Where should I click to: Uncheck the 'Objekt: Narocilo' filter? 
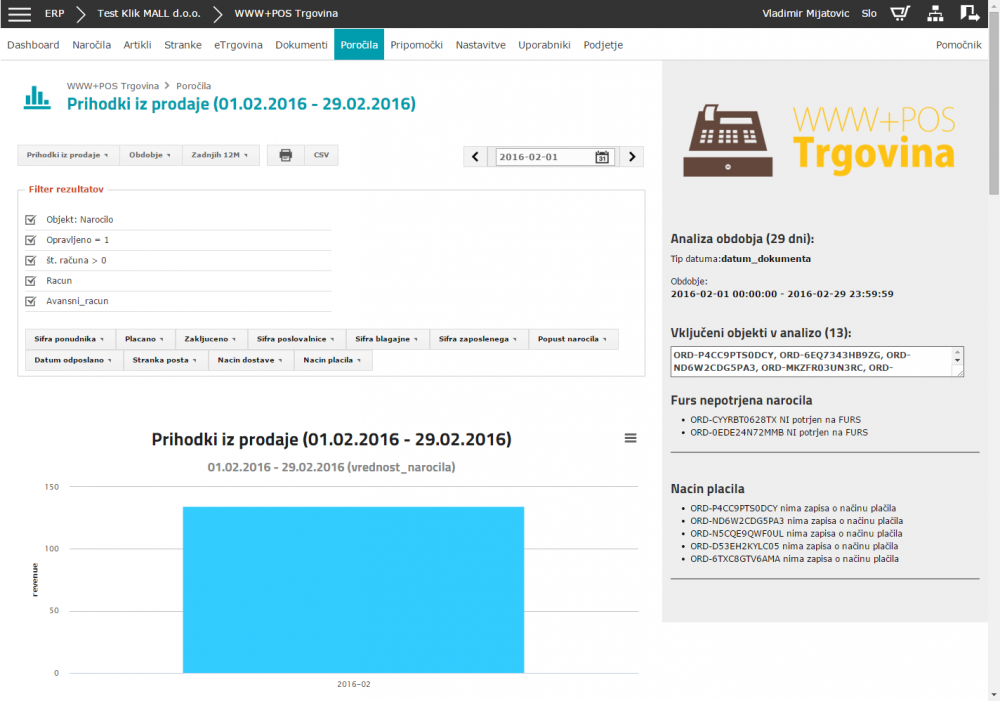coord(31,219)
